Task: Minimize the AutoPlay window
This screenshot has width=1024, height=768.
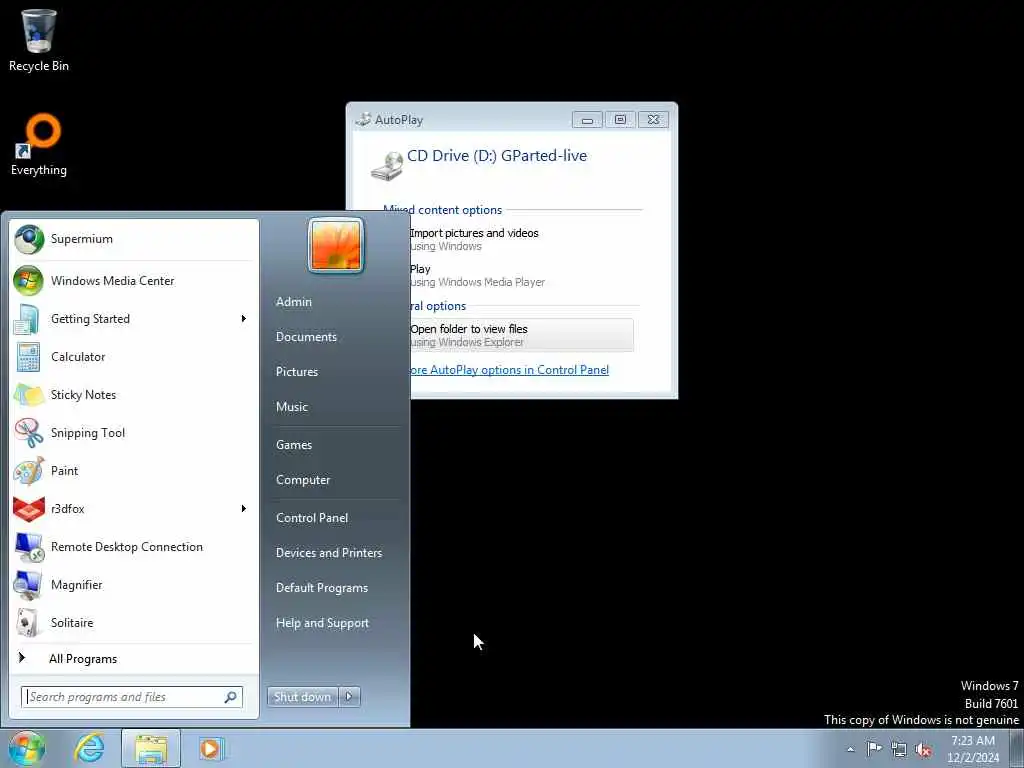Action: tap(587, 120)
